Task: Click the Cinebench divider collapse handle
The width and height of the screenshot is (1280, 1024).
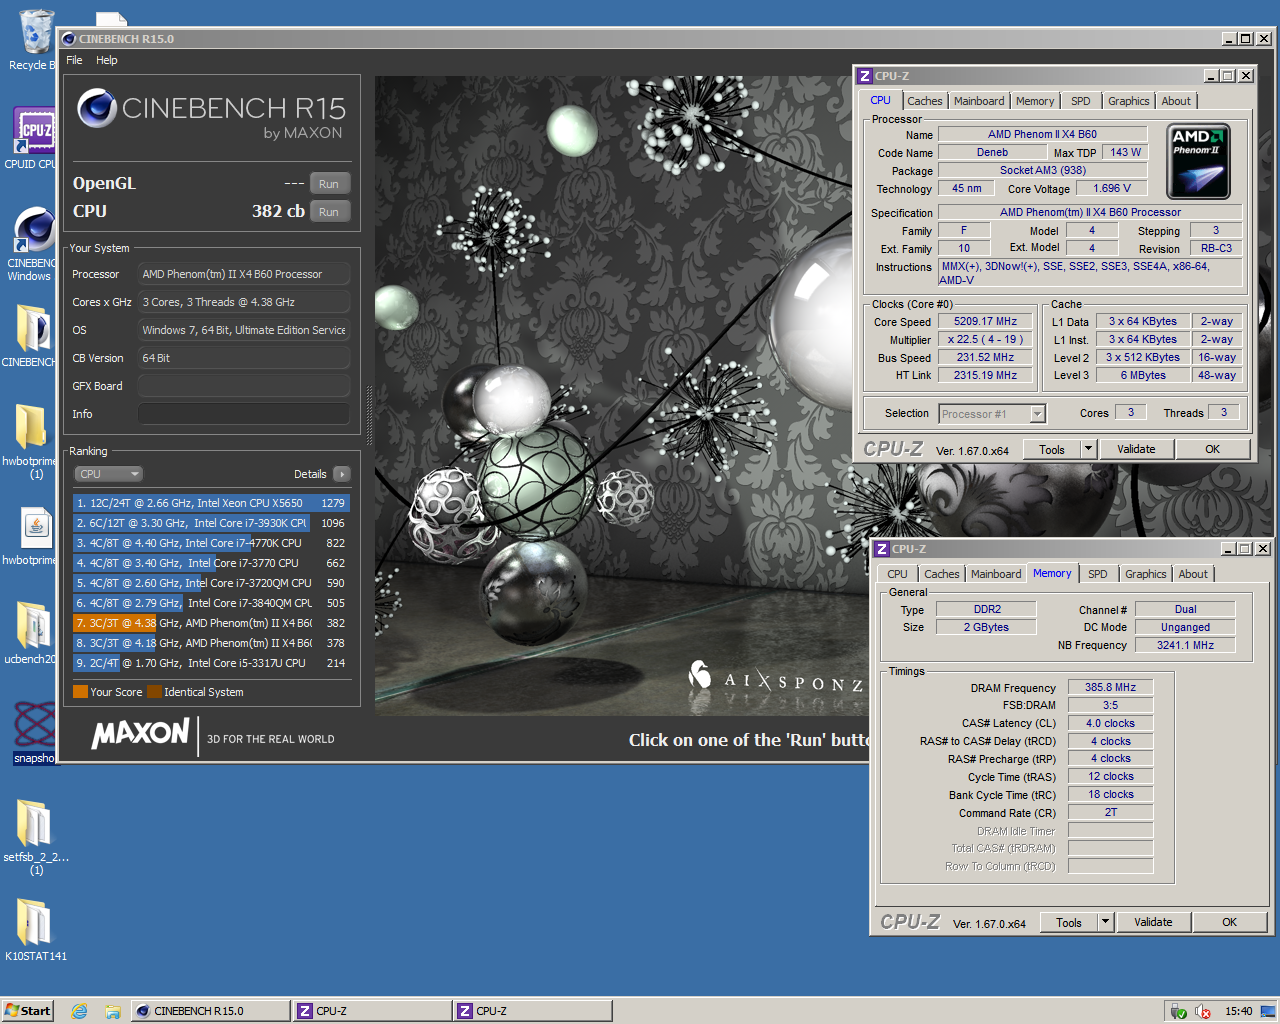Action: point(369,415)
